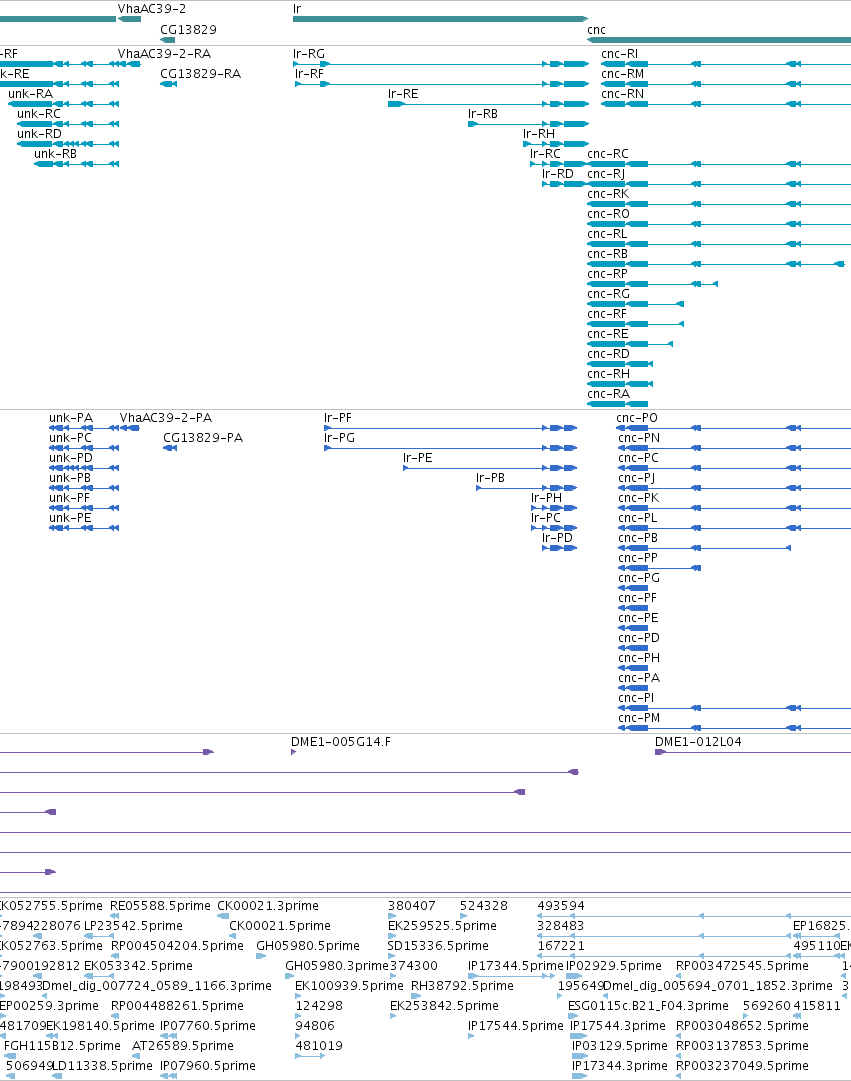The width and height of the screenshot is (851, 1081).
Task: Click transcript CG13829-RA label
Action: pyautogui.click(x=201, y=74)
